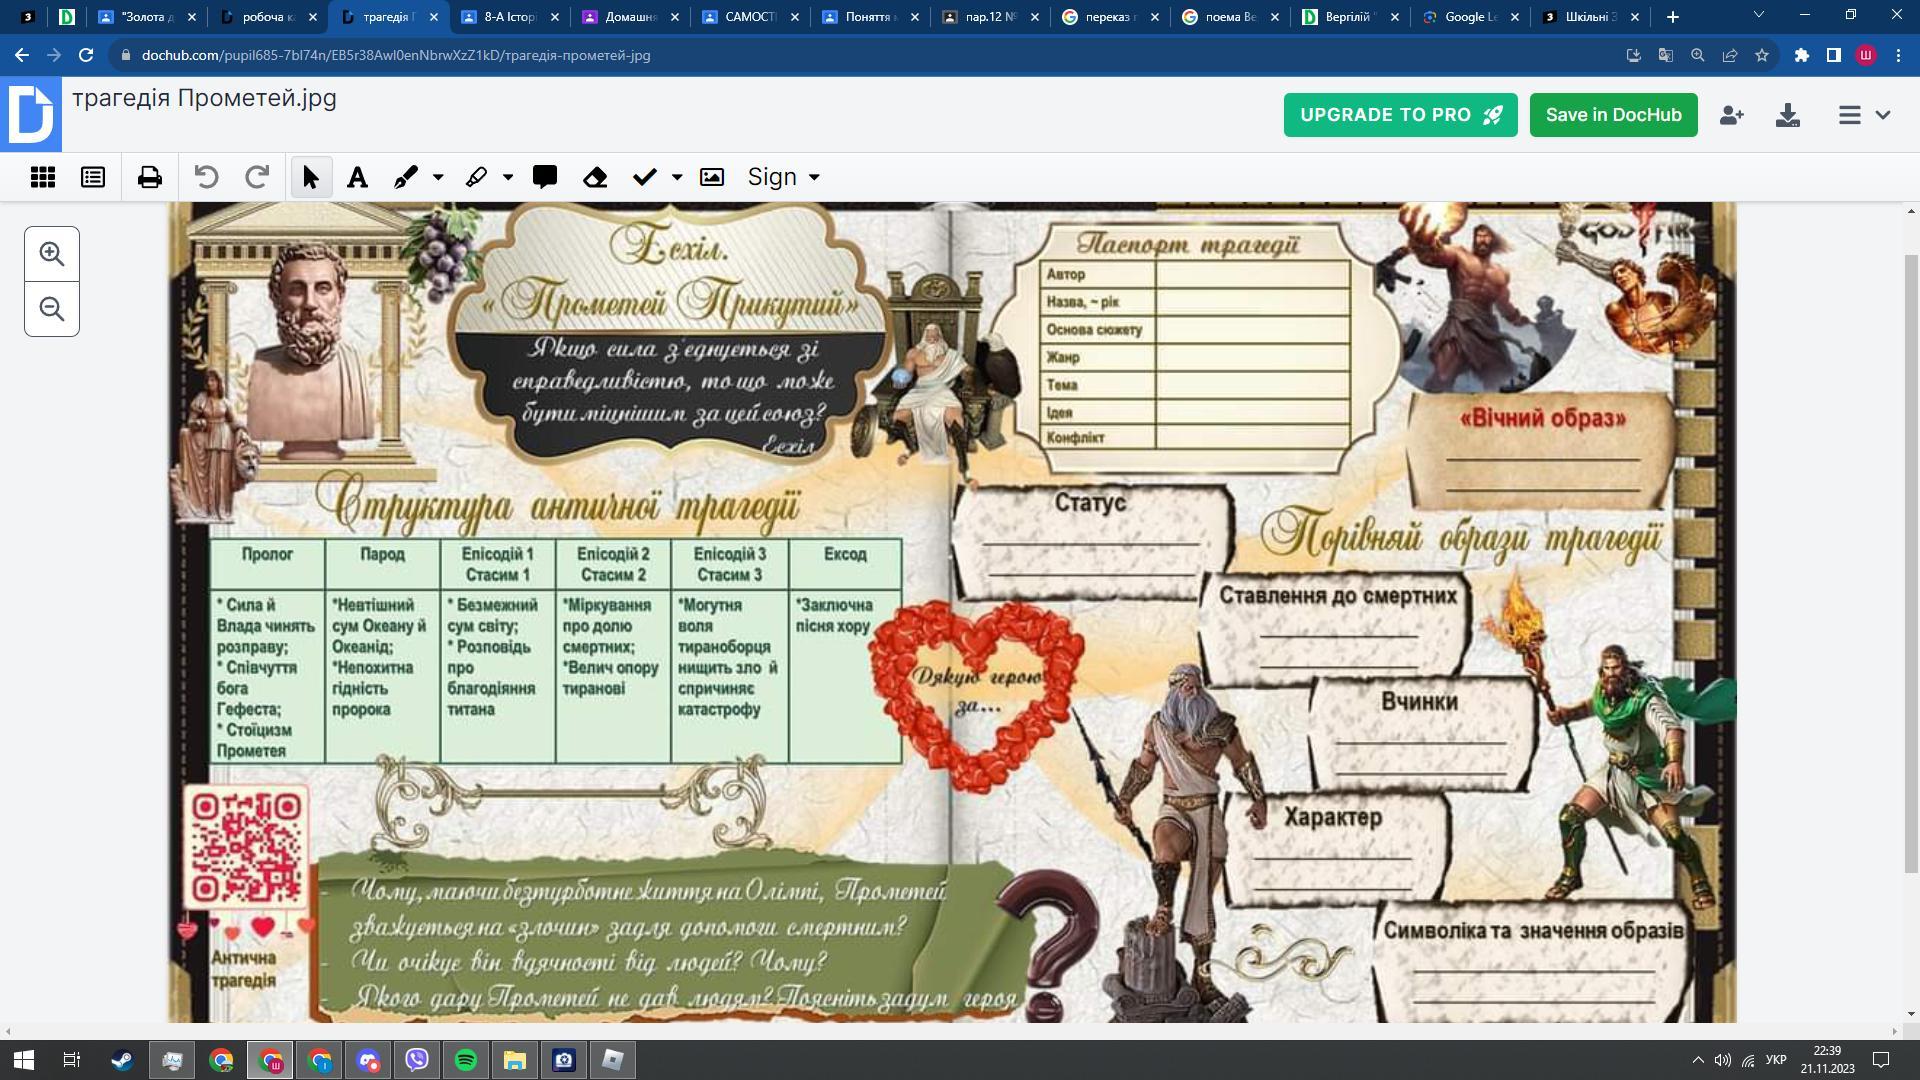Toggle the draw pen tool
The height and width of the screenshot is (1080, 1920).
click(405, 178)
